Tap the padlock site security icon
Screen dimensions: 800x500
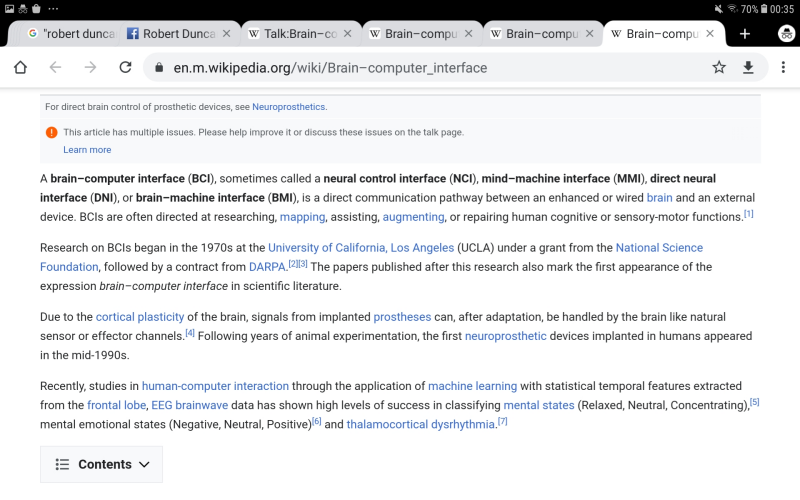(159, 67)
